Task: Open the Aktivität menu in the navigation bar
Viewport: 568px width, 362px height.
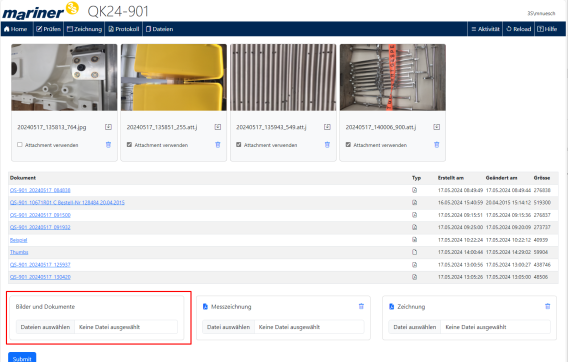Action: pos(485,29)
